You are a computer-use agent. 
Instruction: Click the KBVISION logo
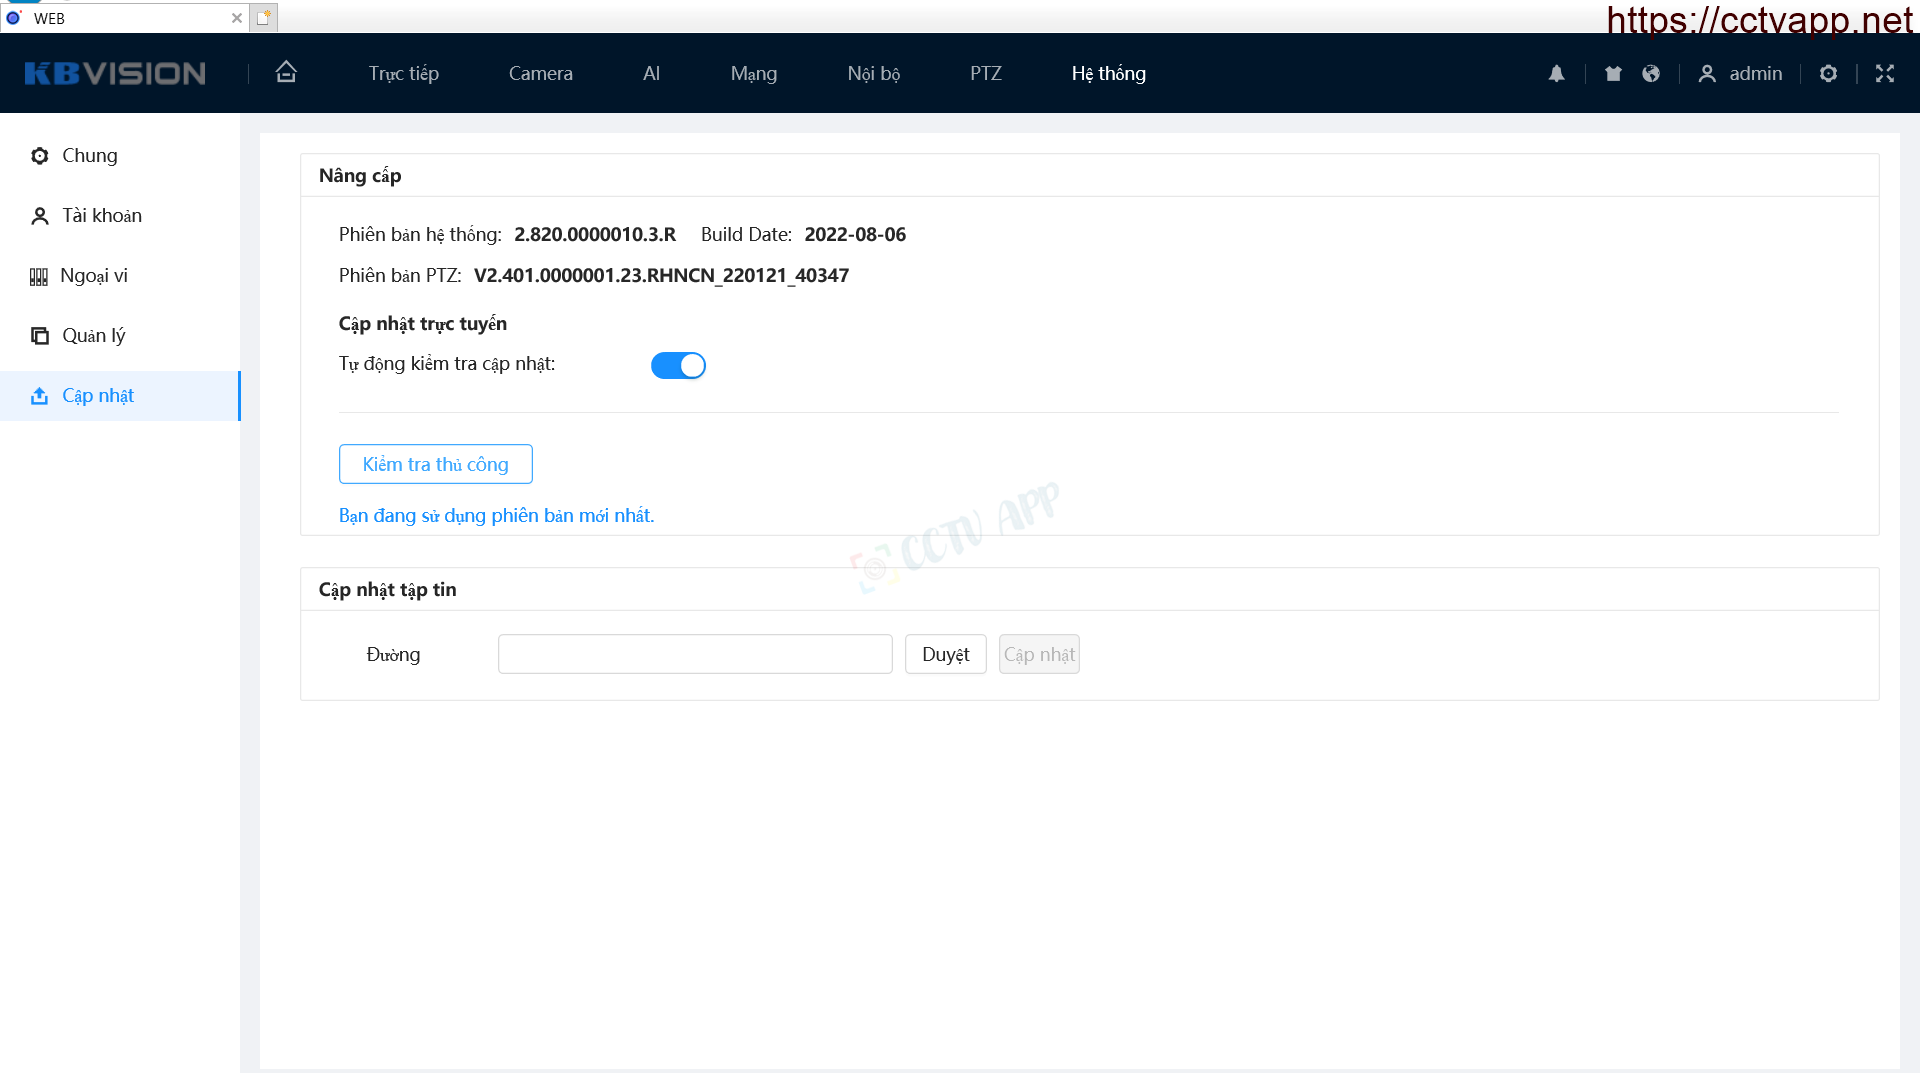[115, 73]
